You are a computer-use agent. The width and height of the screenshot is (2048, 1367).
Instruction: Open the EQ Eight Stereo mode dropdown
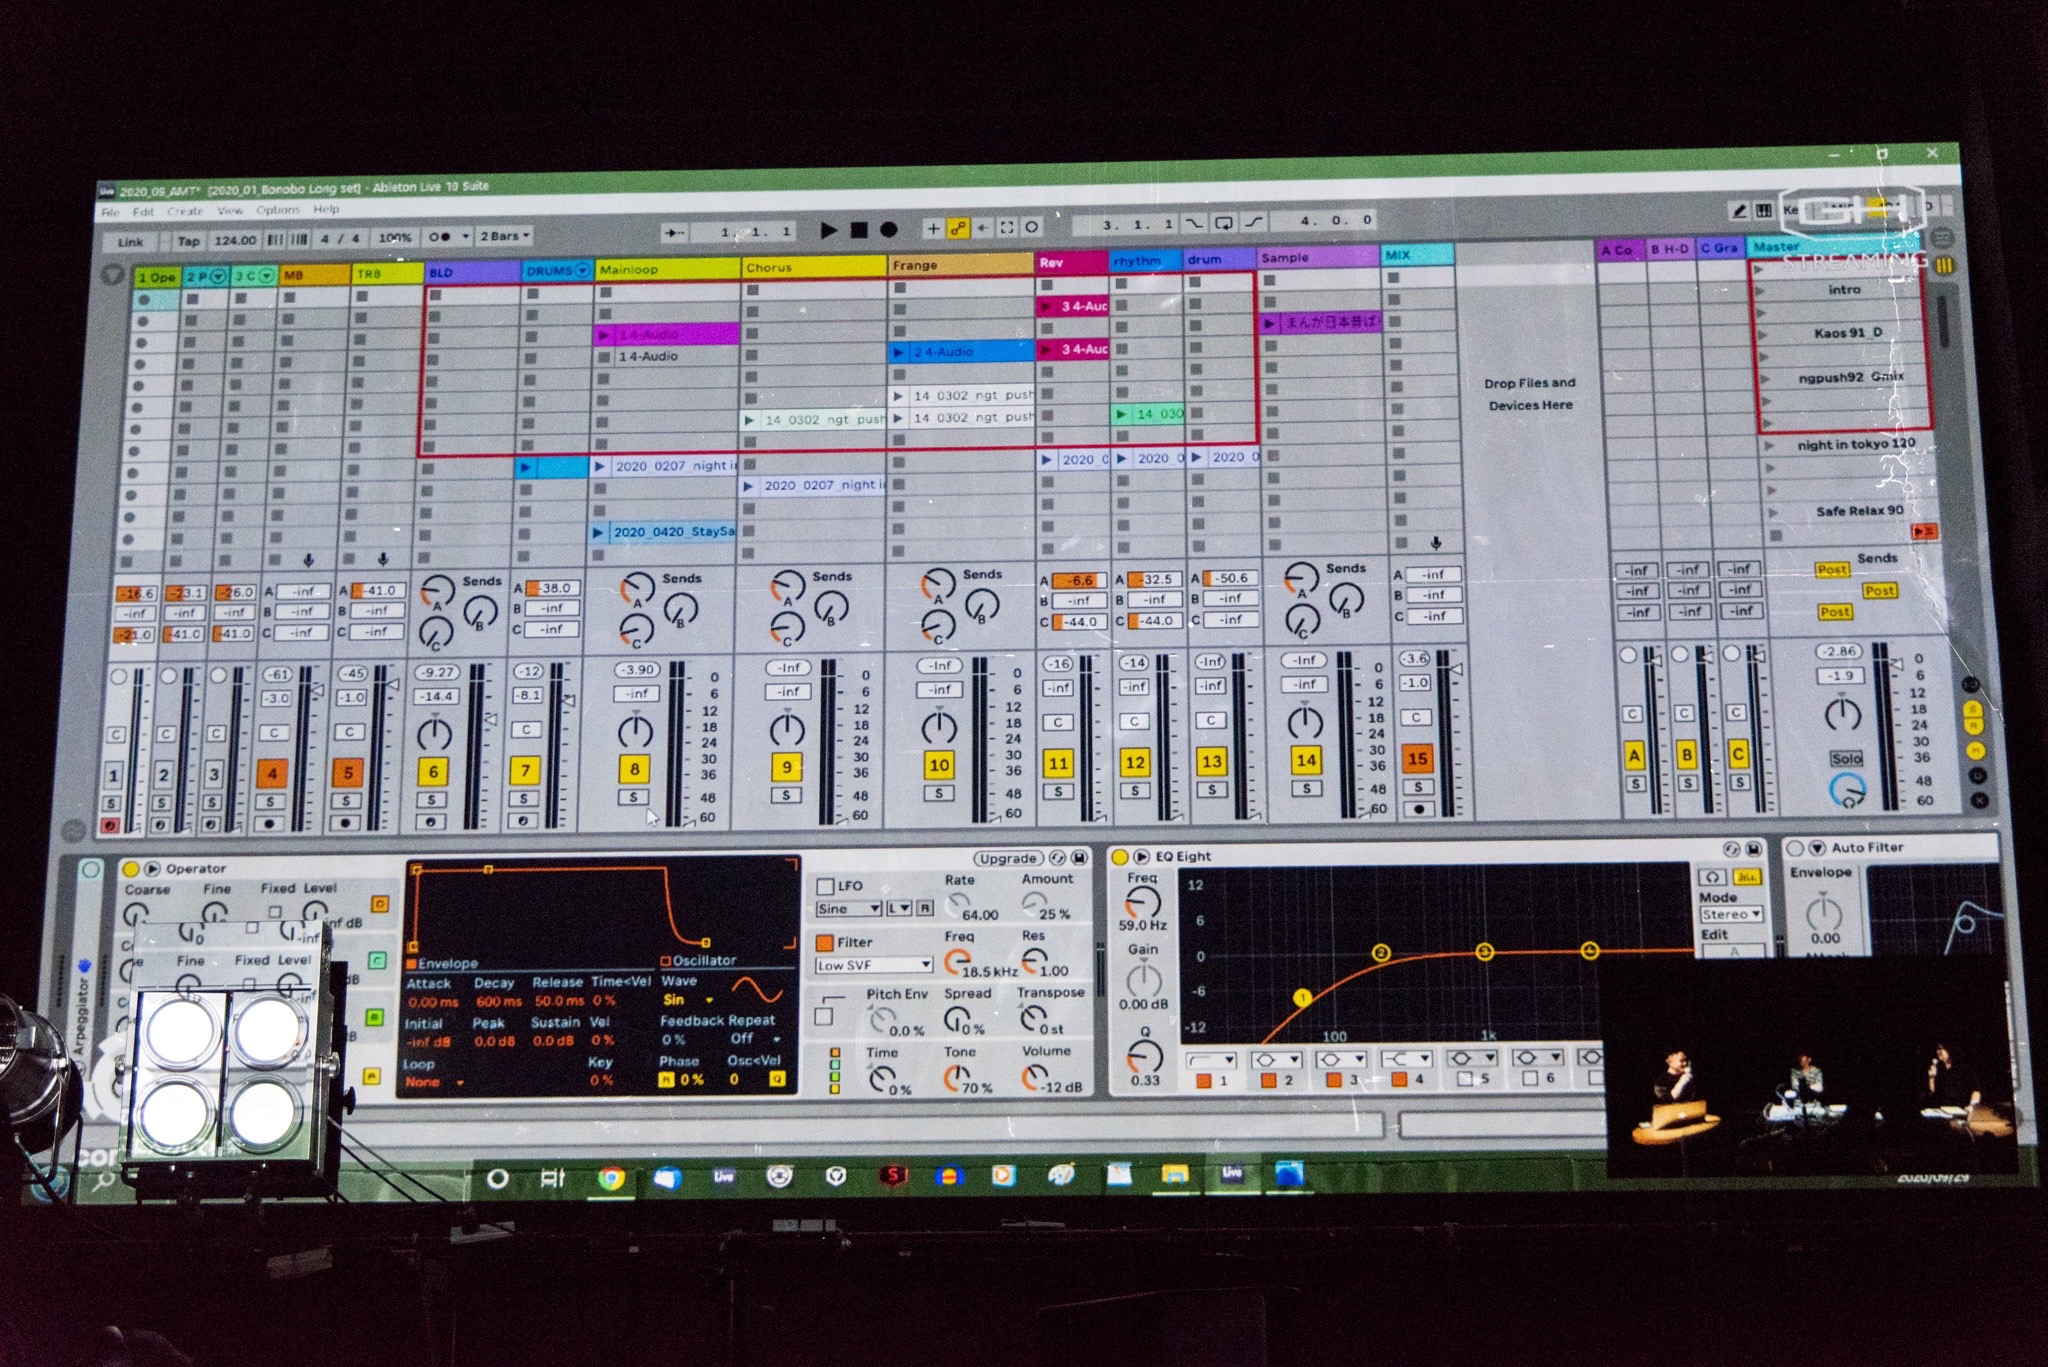1730,915
